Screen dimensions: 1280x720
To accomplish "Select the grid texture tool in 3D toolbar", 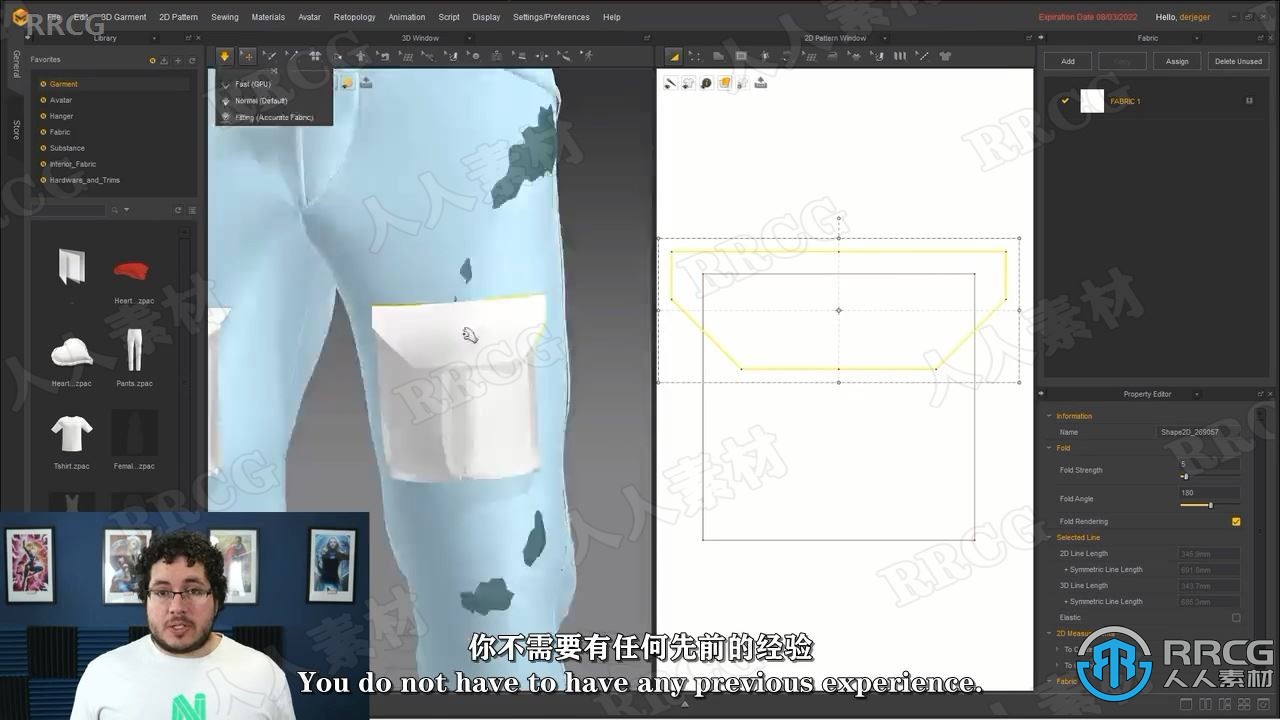I will pos(406,56).
